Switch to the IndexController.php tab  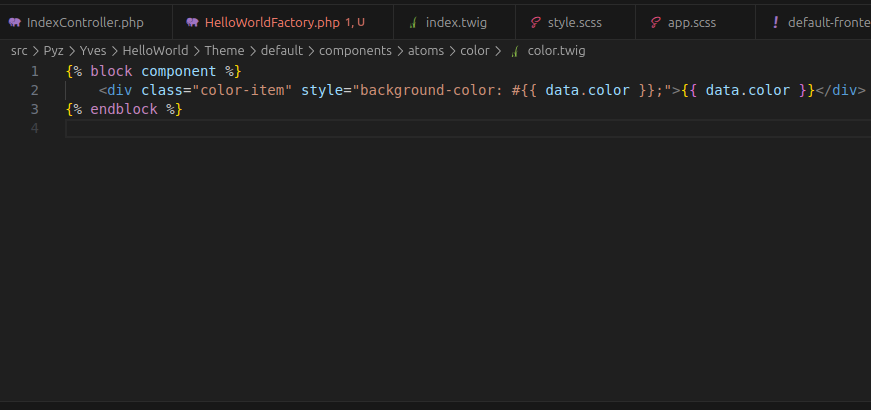85,23
